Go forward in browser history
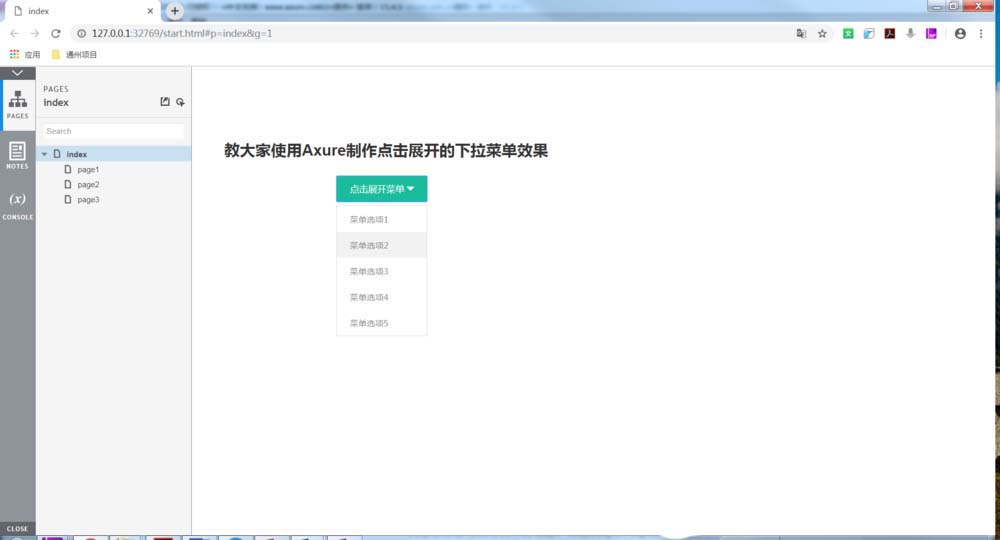The image size is (1000, 540). pyautogui.click(x=34, y=33)
